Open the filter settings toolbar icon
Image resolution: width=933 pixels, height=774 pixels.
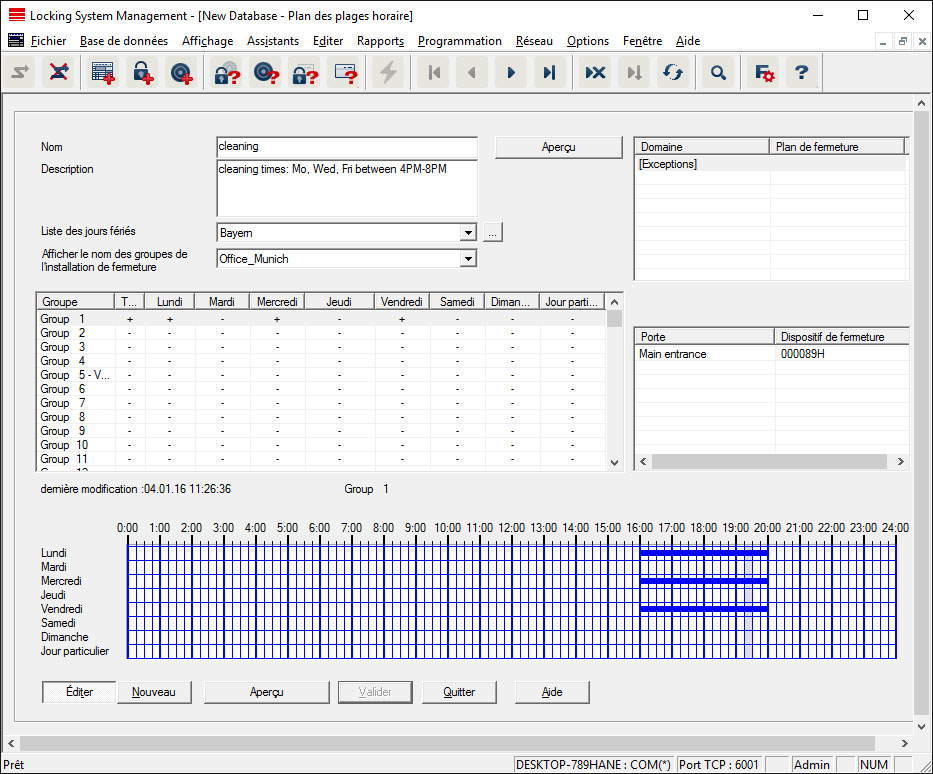click(764, 73)
